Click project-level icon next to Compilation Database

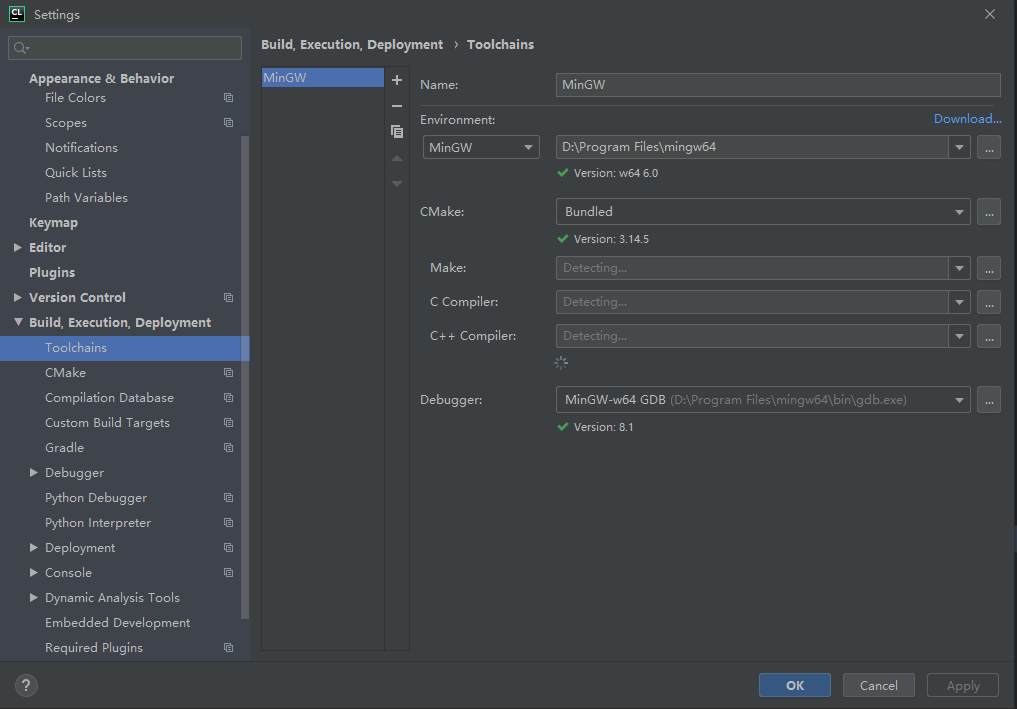[228, 398]
